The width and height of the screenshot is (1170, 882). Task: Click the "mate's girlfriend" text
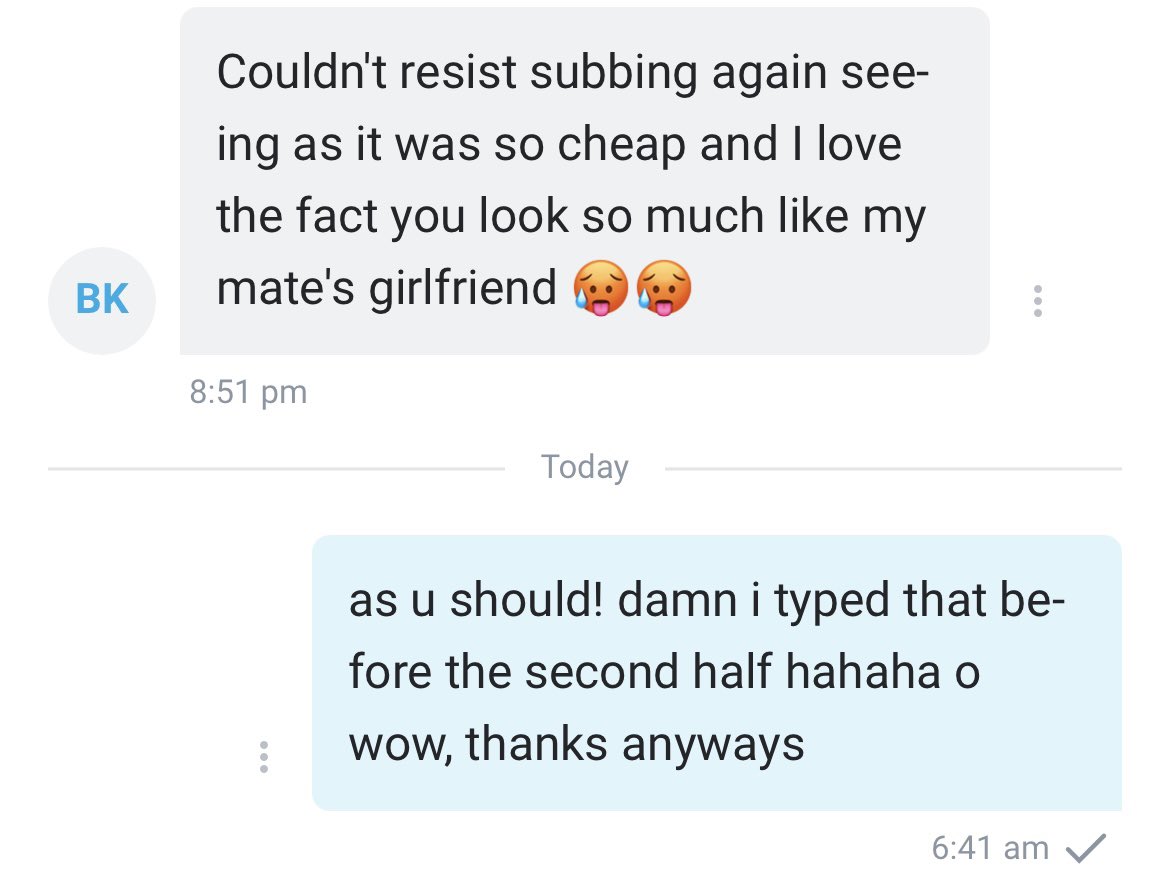[x=387, y=288]
